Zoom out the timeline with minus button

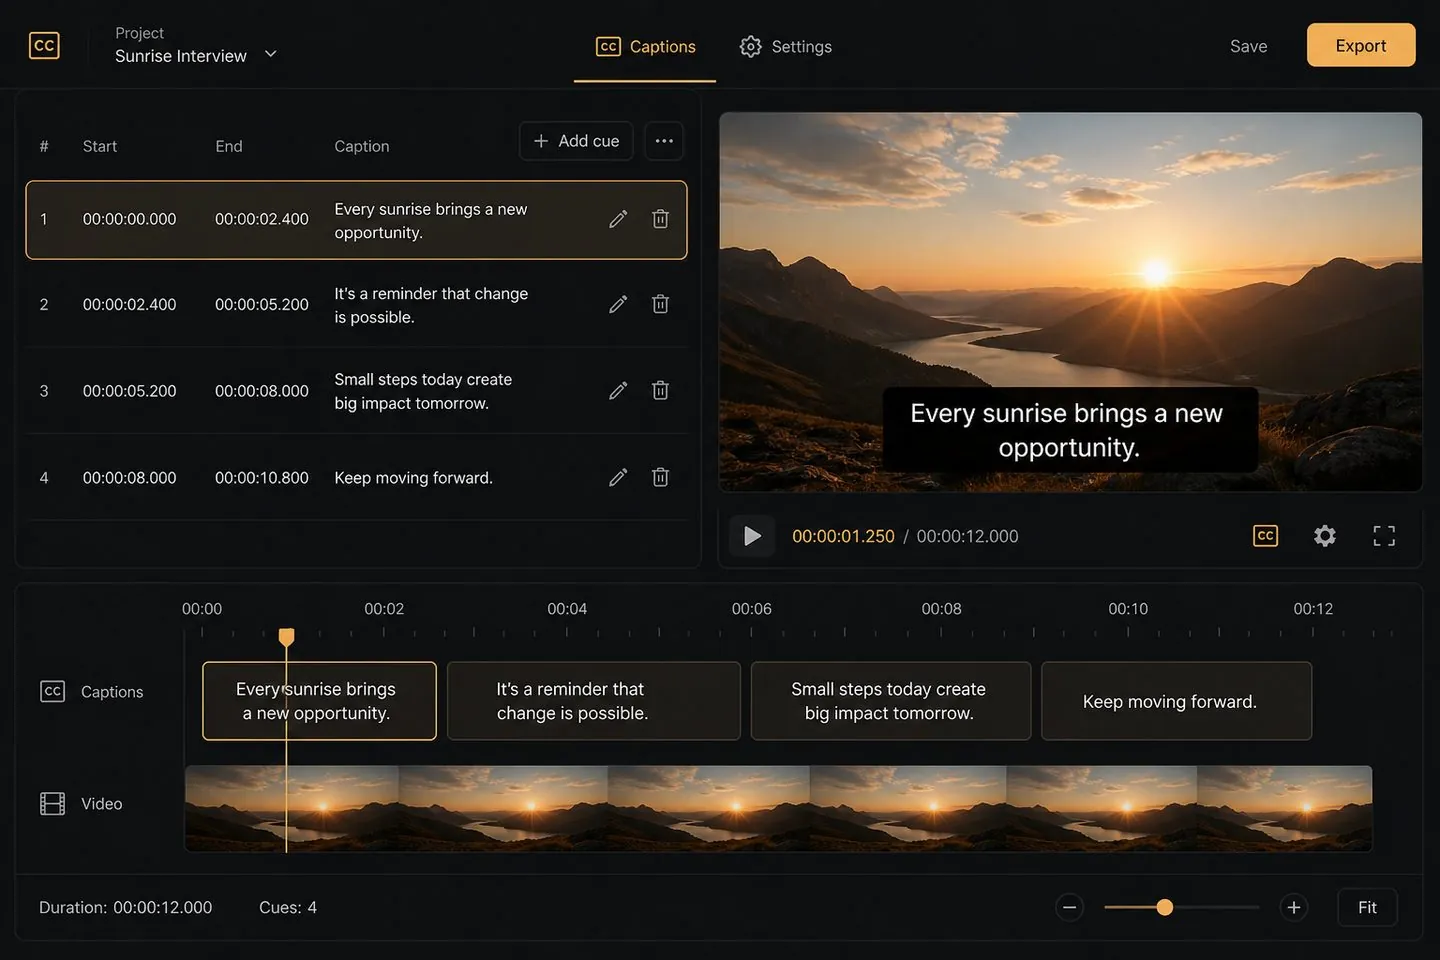[x=1069, y=907]
